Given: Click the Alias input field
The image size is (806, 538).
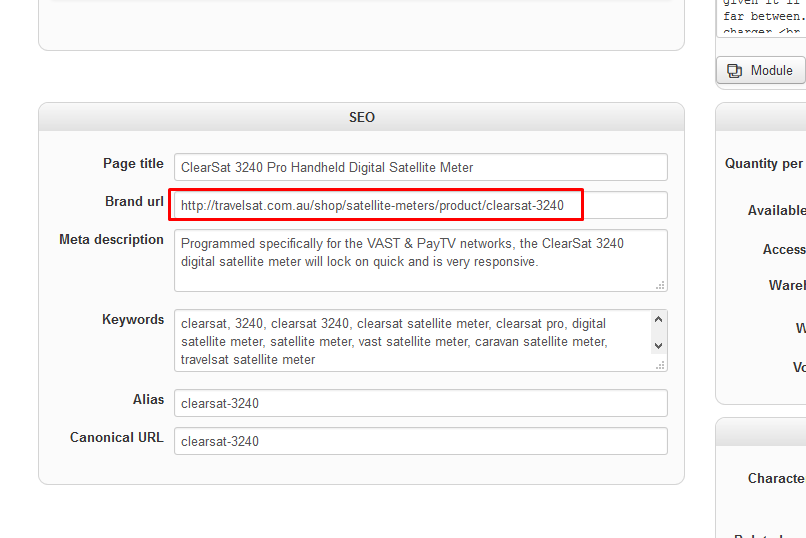Looking at the screenshot, I should tap(420, 403).
